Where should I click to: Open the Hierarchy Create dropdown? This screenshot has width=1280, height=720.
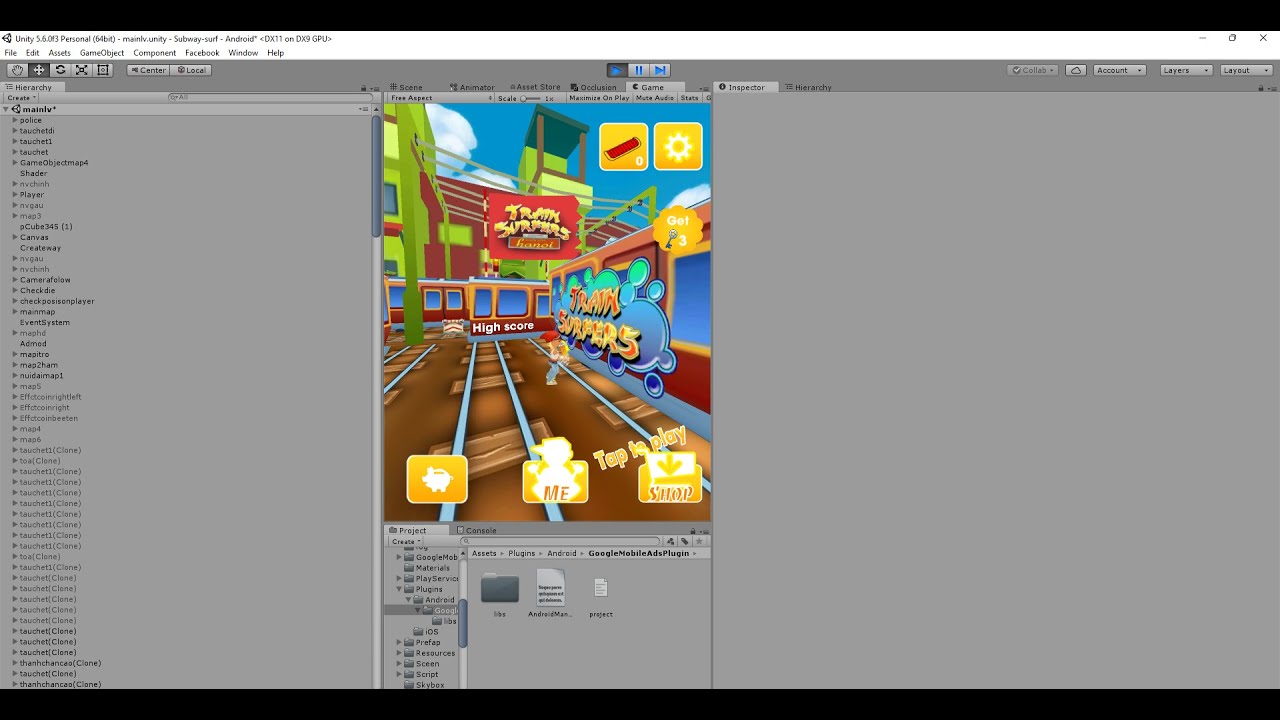click(x=20, y=98)
